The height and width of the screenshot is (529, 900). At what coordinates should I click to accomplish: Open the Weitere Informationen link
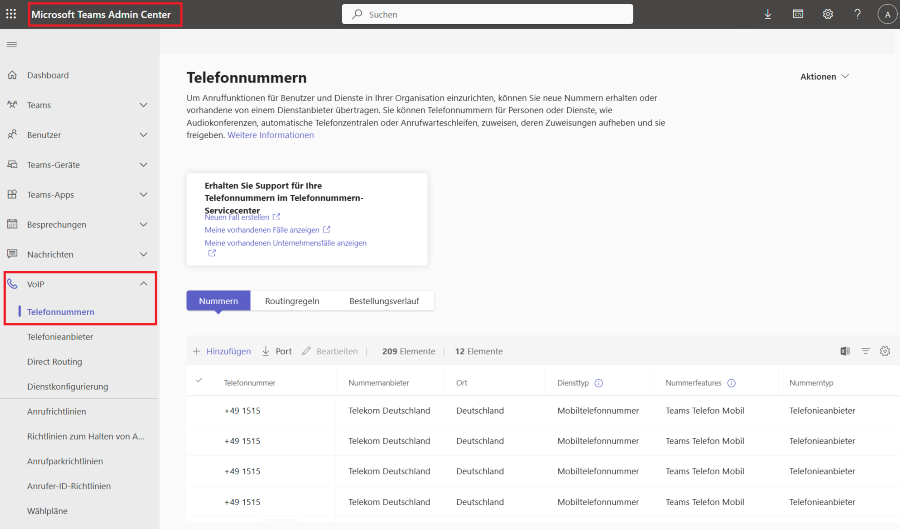(x=270, y=135)
